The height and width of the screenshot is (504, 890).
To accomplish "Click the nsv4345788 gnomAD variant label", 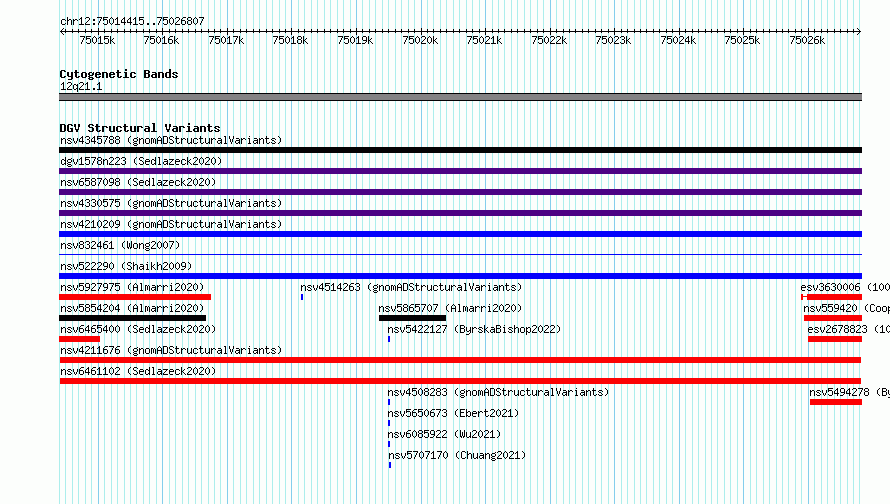I will coord(171,140).
